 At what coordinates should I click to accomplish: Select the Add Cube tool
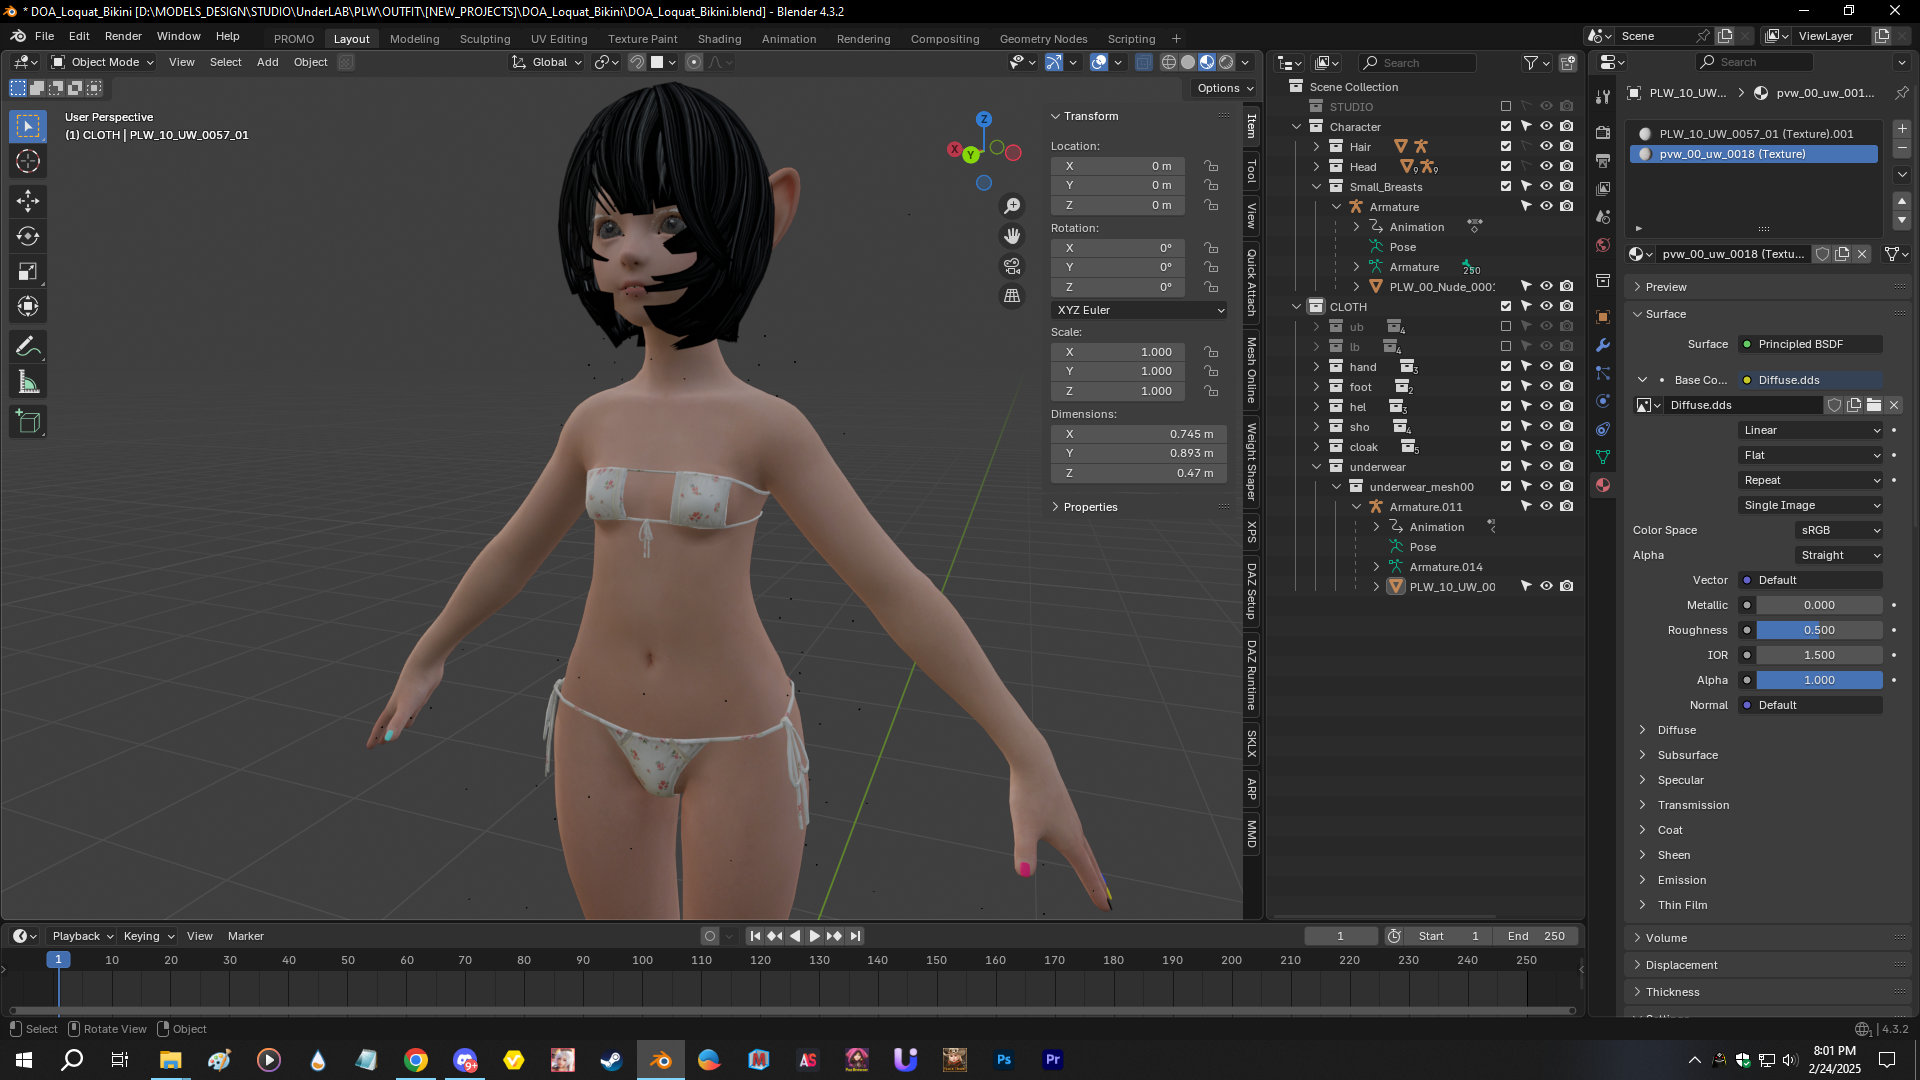click(x=28, y=422)
